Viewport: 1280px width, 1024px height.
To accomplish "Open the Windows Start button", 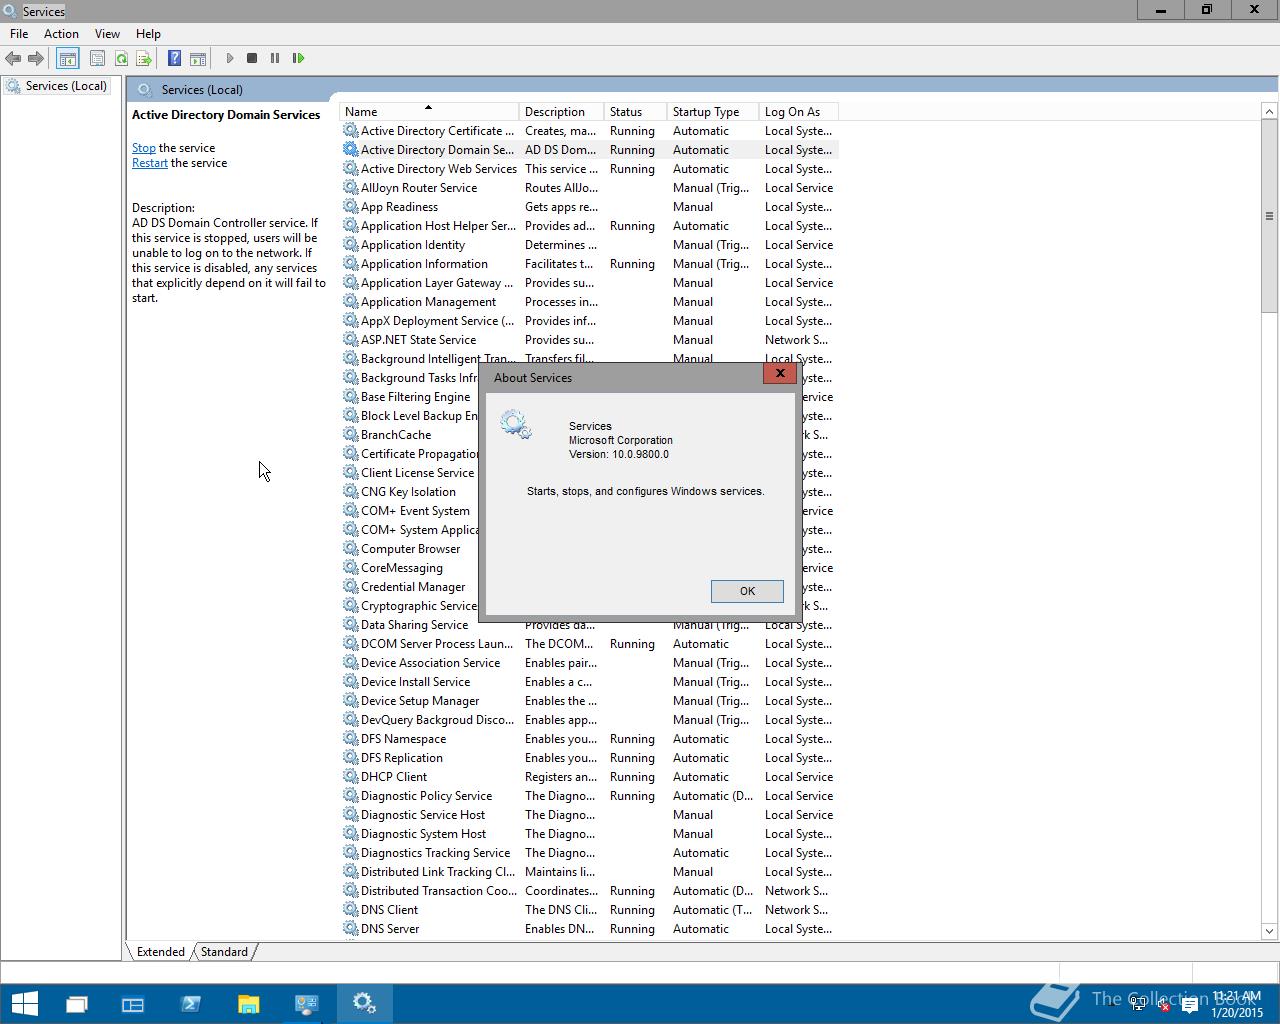I will 24,1003.
